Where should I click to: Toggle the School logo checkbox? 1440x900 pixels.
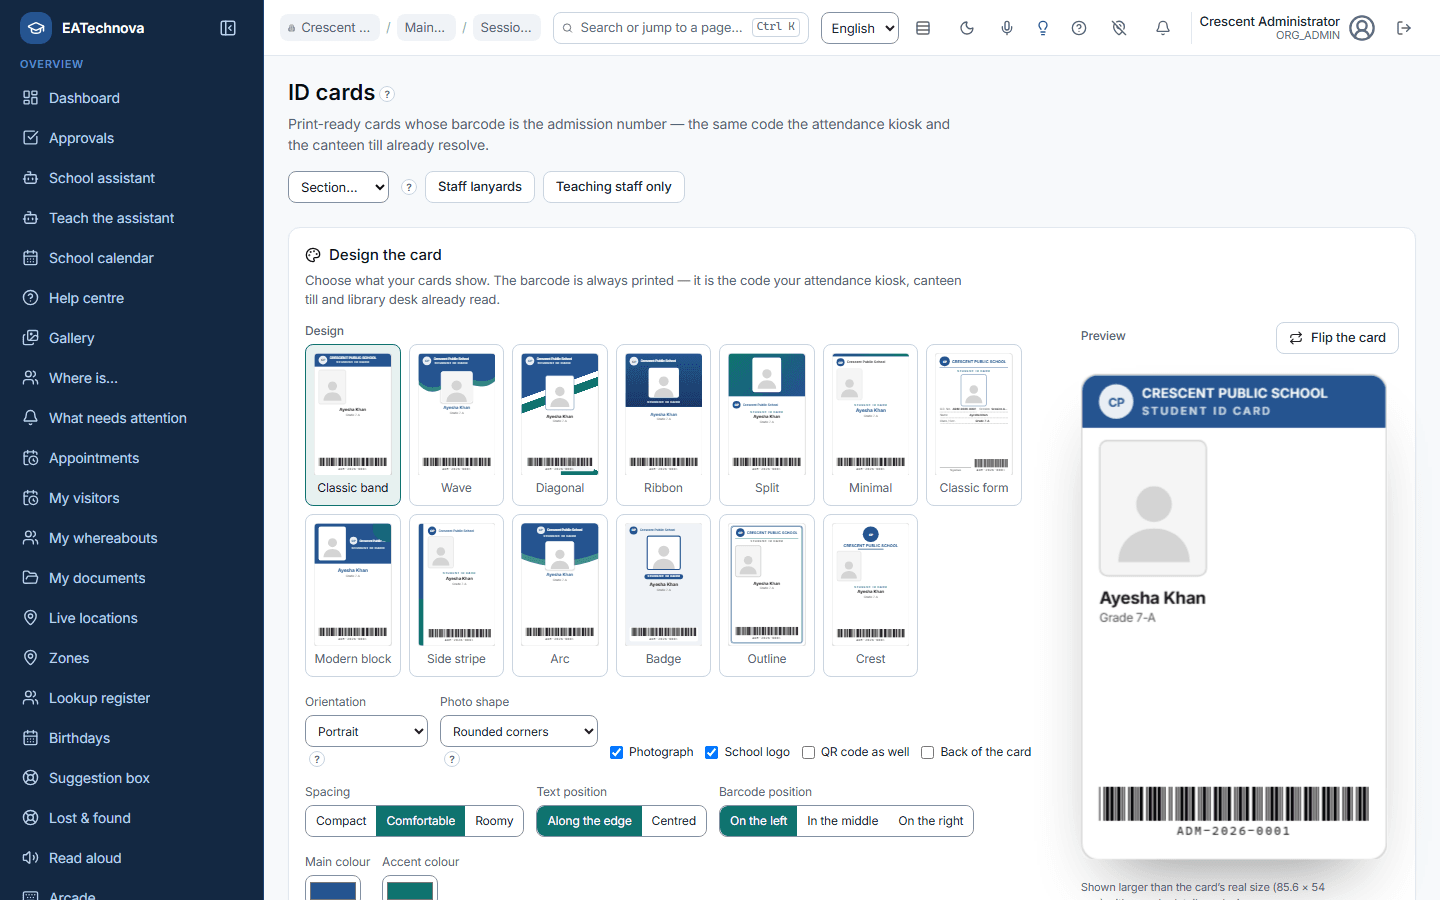coord(712,752)
